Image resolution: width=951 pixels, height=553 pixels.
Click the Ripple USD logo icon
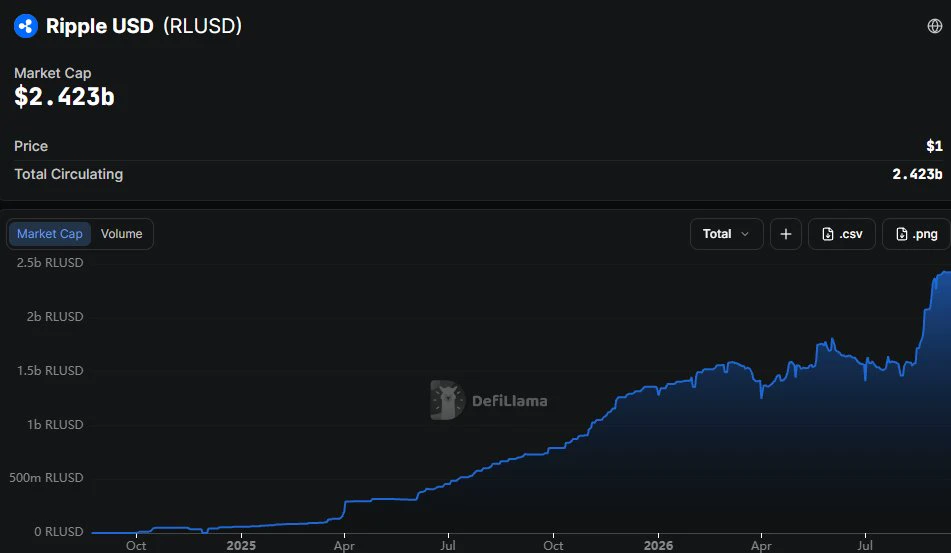26,26
